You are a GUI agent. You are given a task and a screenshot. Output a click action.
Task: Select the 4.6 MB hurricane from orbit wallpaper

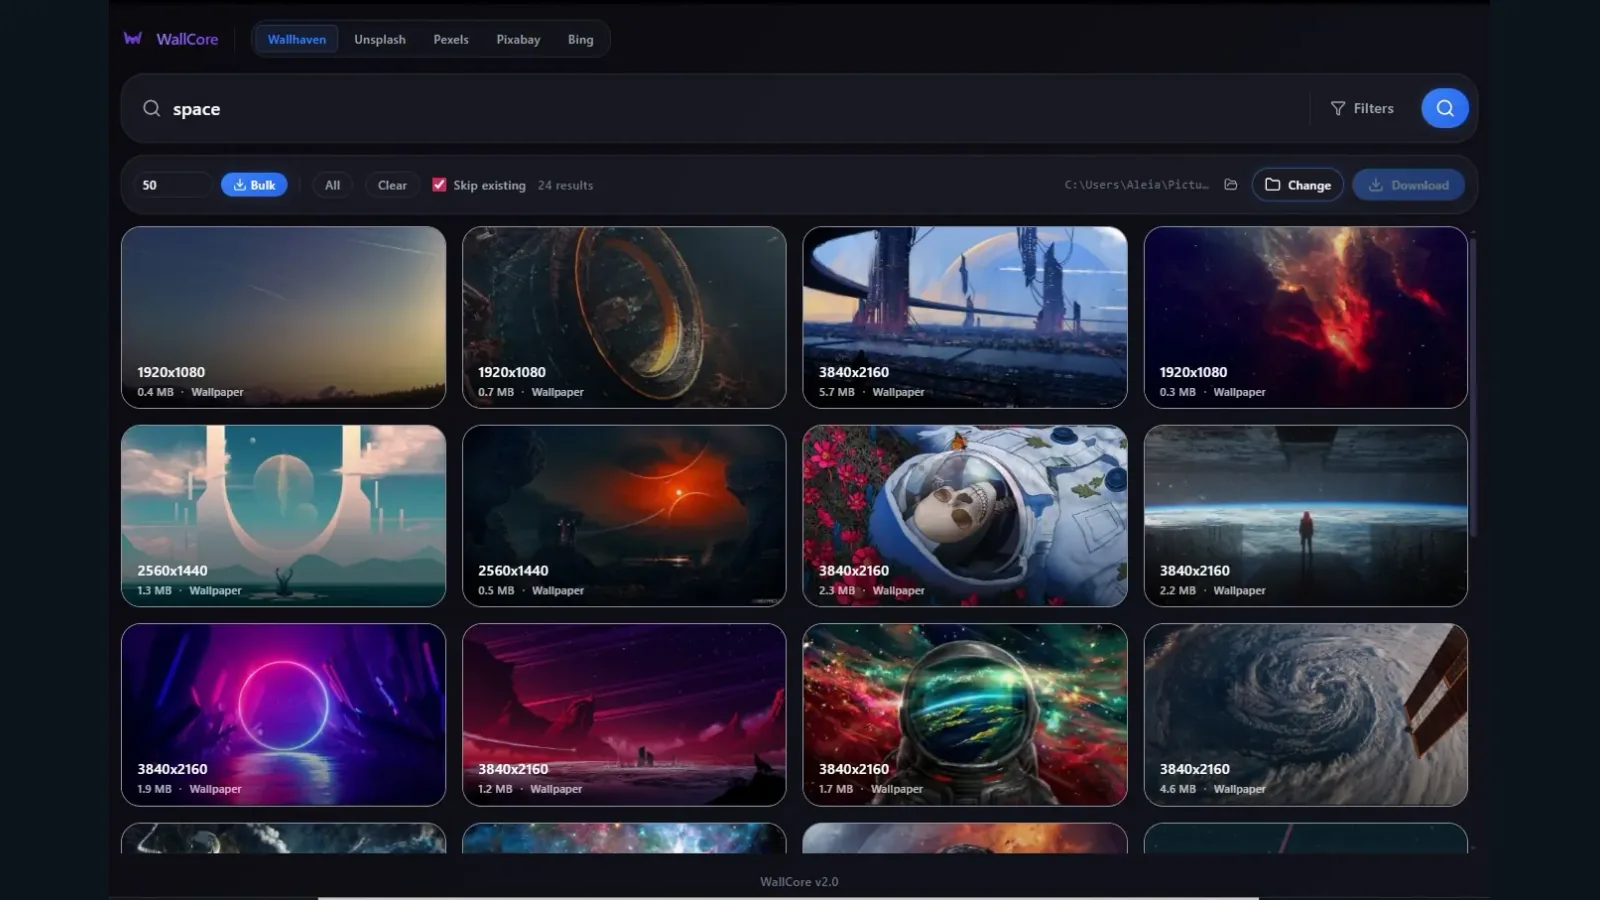[x=1306, y=715]
